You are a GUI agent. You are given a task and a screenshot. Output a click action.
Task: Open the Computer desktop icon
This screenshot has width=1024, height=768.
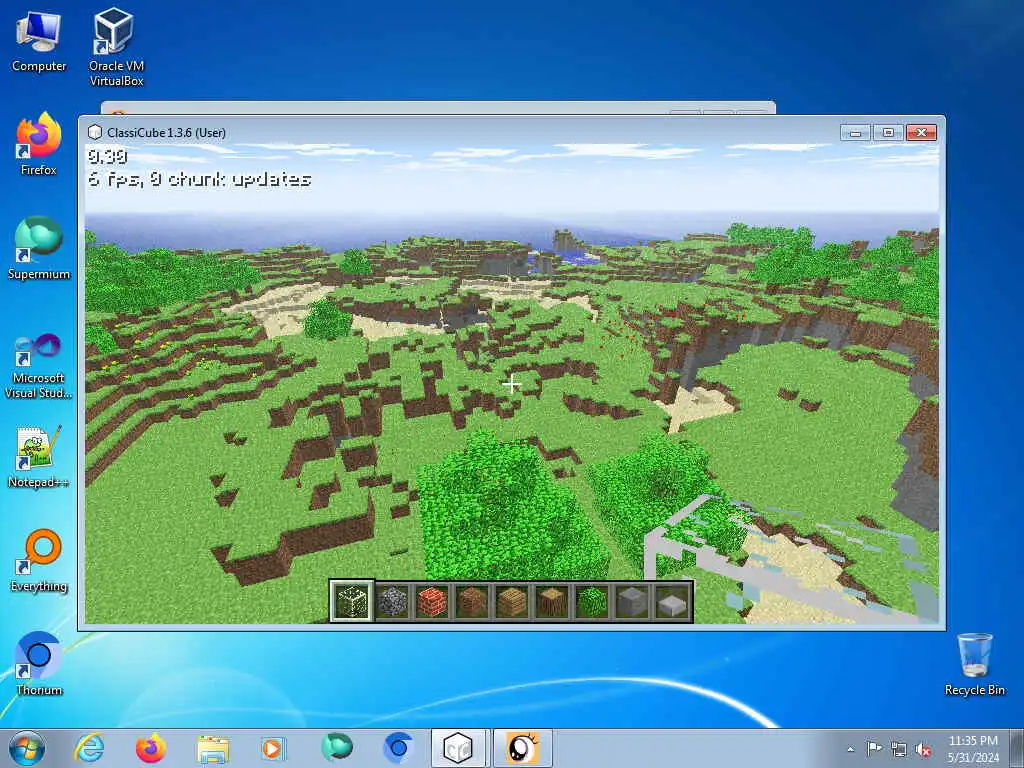click(x=39, y=42)
